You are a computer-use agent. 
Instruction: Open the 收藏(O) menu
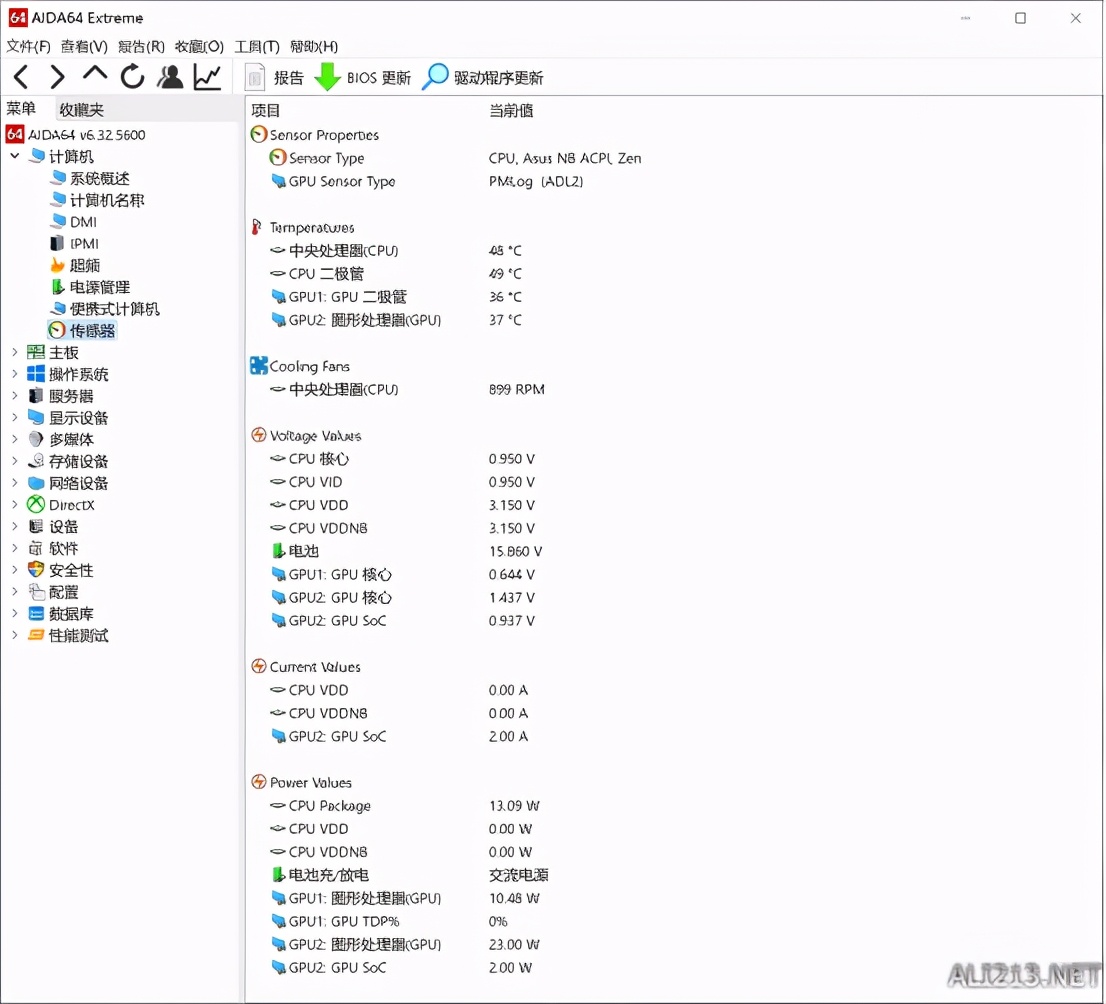pos(199,47)
